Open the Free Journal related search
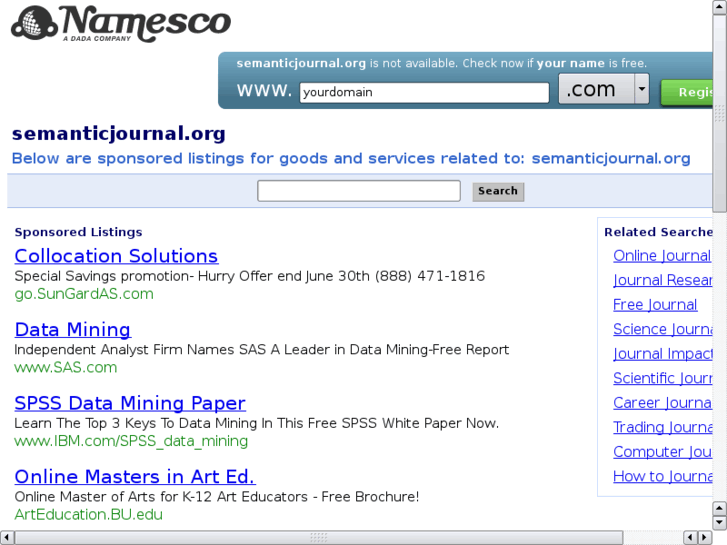 tap(655, 305)
